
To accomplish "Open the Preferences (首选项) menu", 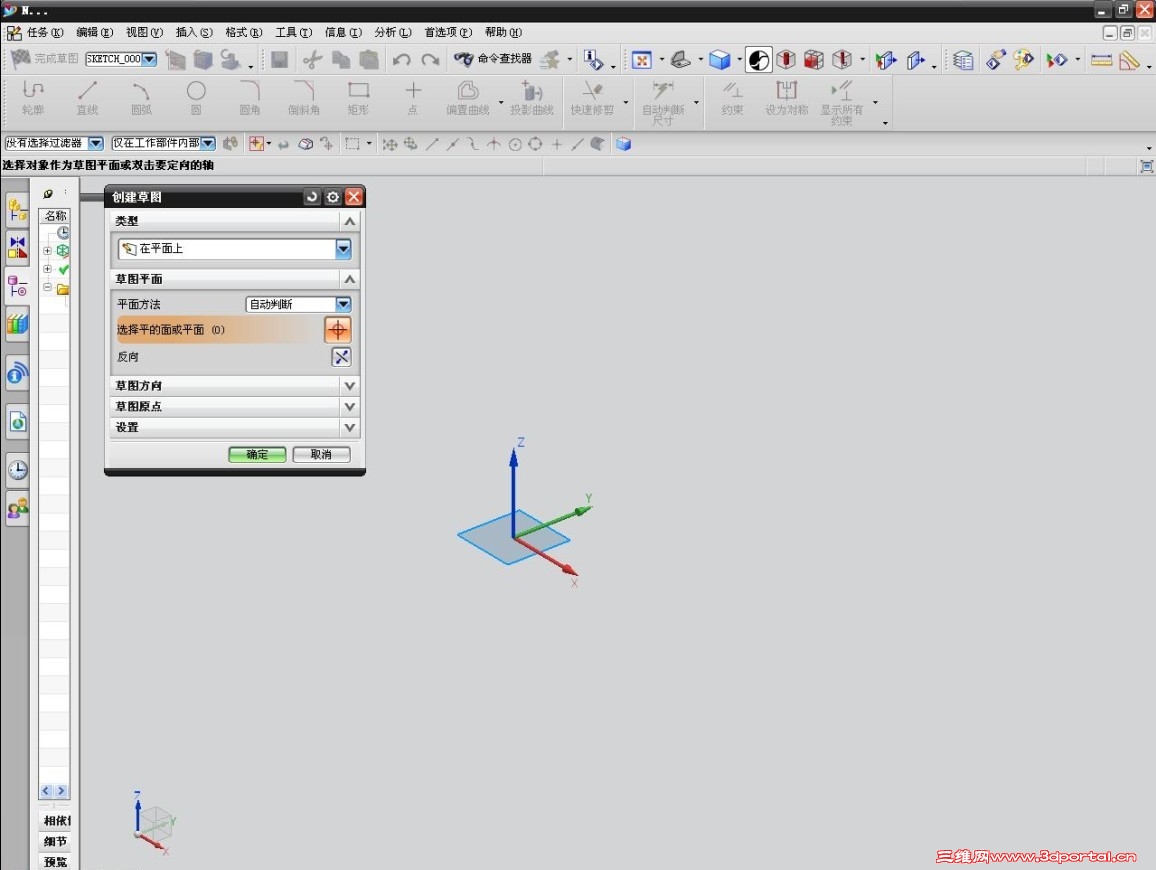I will tap(448, 32).
